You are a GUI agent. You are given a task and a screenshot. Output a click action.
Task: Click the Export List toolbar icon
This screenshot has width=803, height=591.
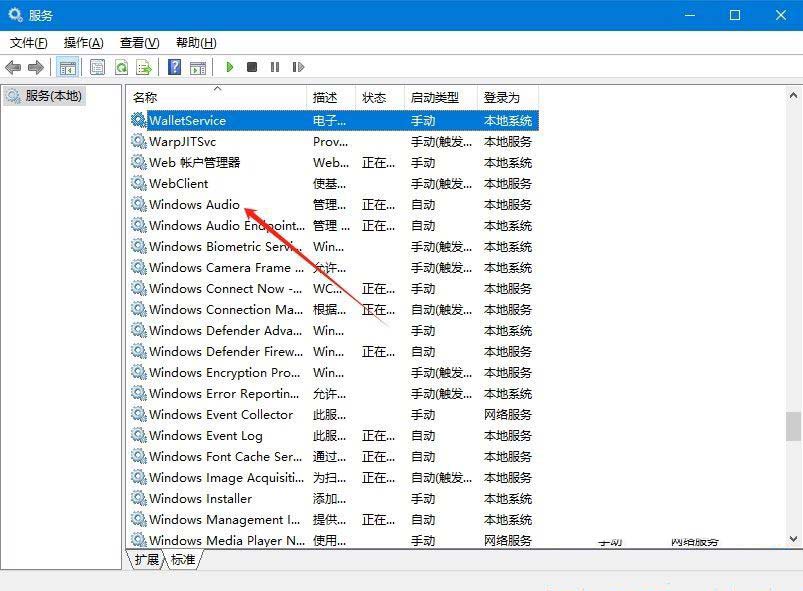tap(144, 67)
